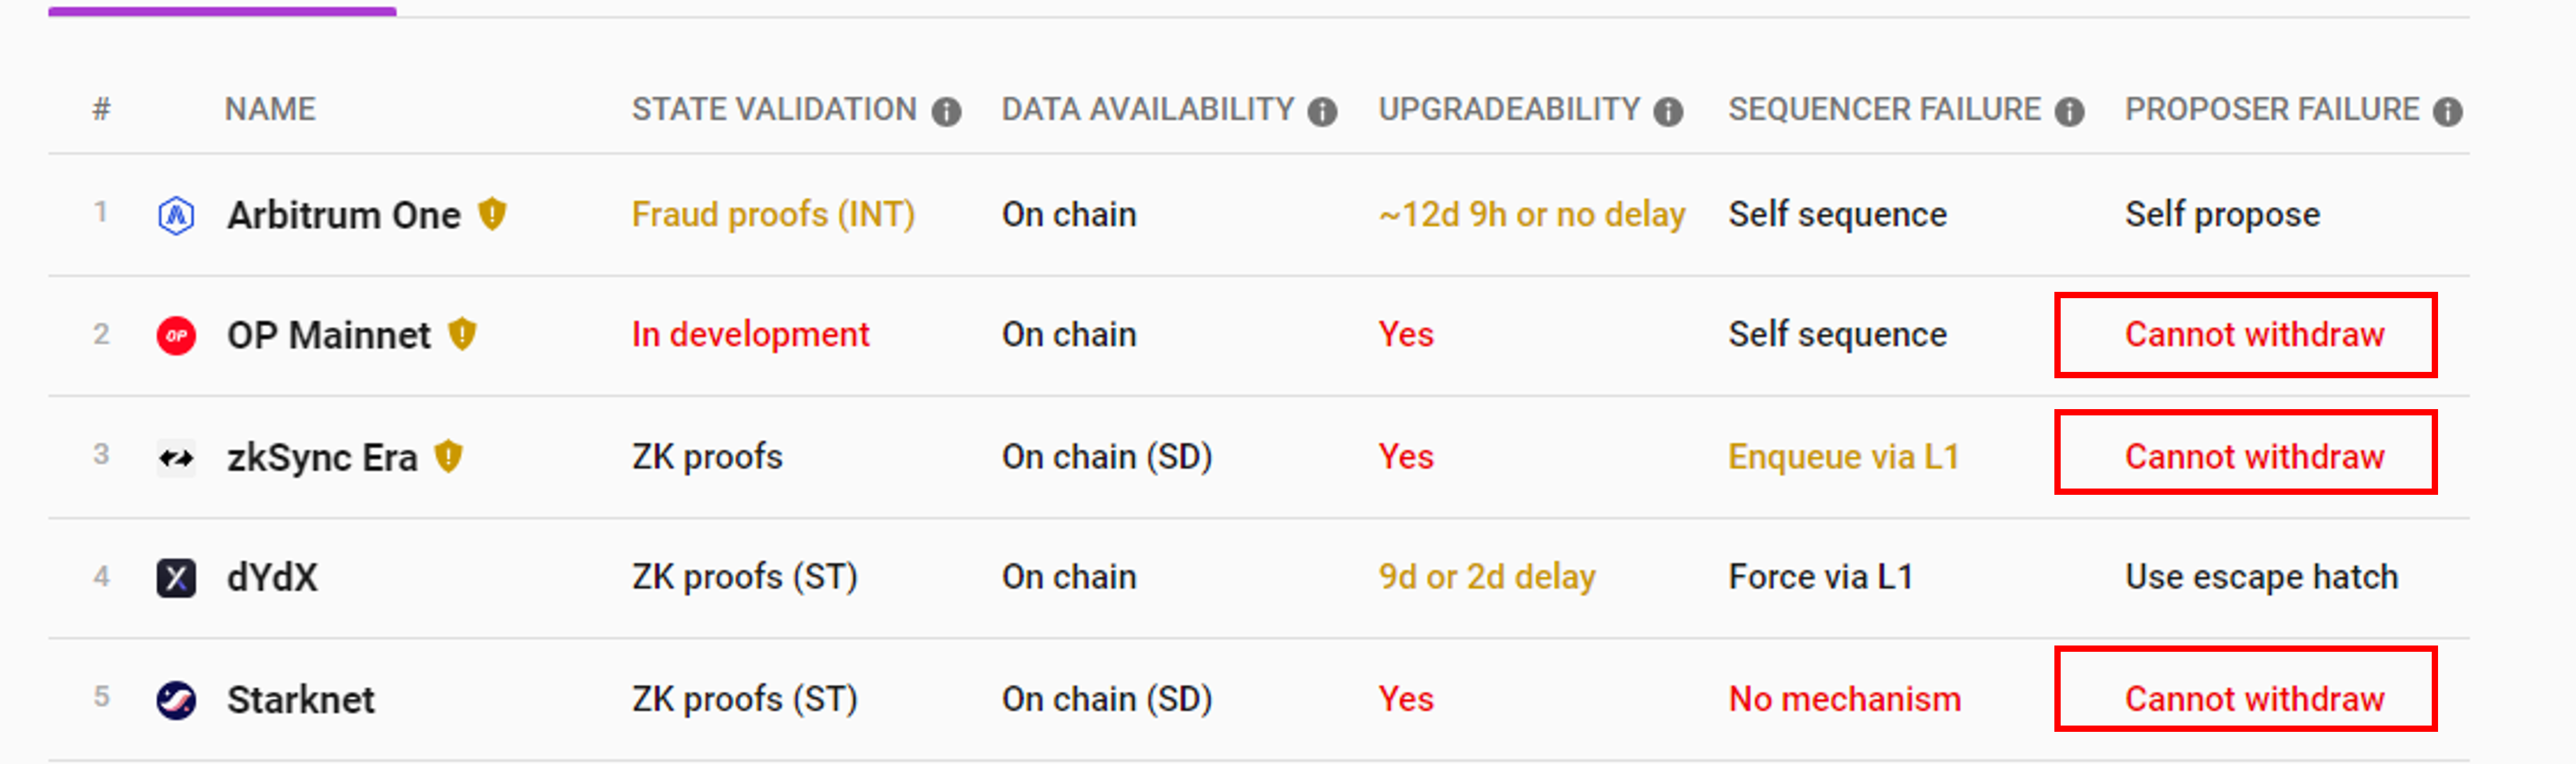Image resolution: width=2576 pixels, height=764 pixels.
Task: Click Starknet's "No mechanism" sequencer cell
Action: (x=1844, y=699)
